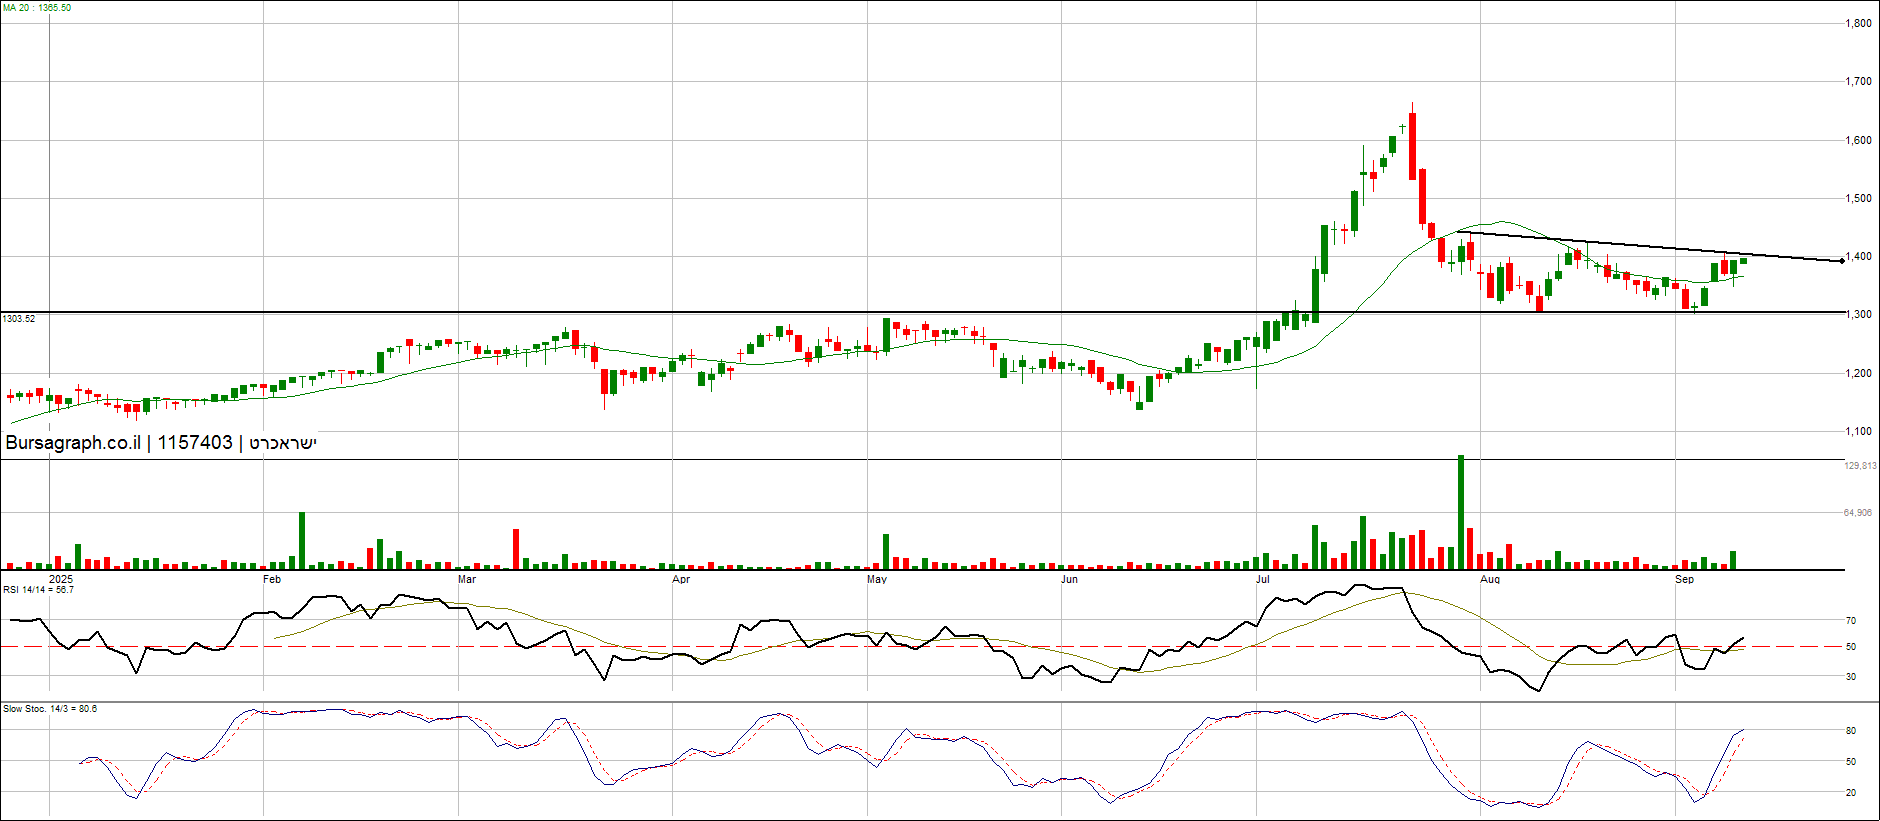Screen dimensions: 1880x821
Task: Click the Mar month marker on time axis
Action: pyautogui.click(x=467, y=580)
